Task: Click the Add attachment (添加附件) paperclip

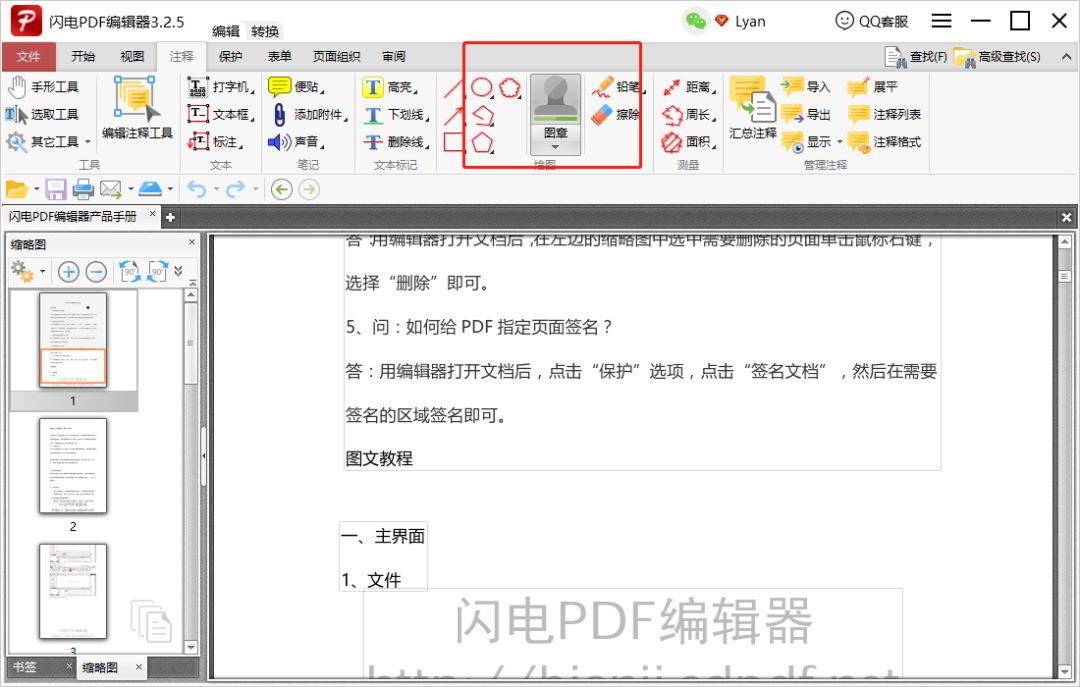Action: tap(308, 114)
